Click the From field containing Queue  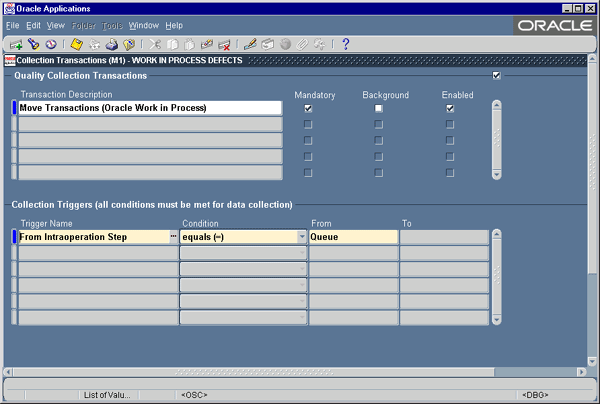pos(352,237)
